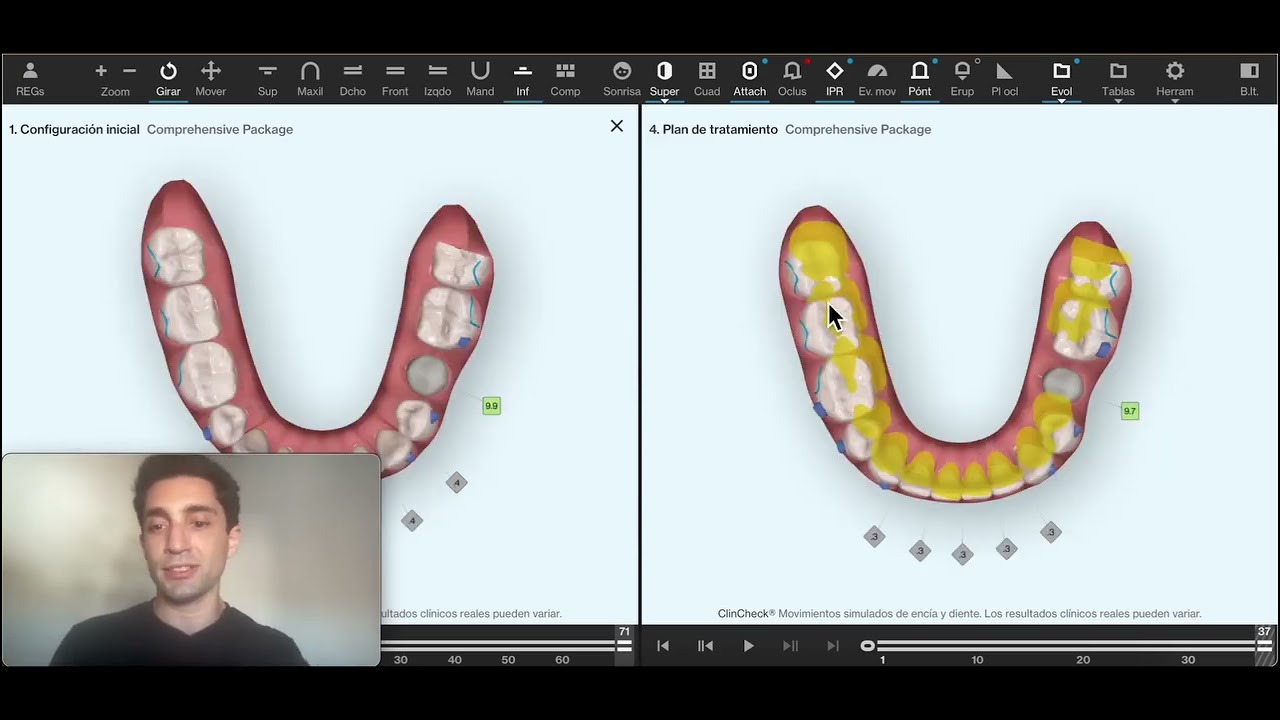Click the stage slider handle at 1
The image size is (1280, 720).
[867, 646]
